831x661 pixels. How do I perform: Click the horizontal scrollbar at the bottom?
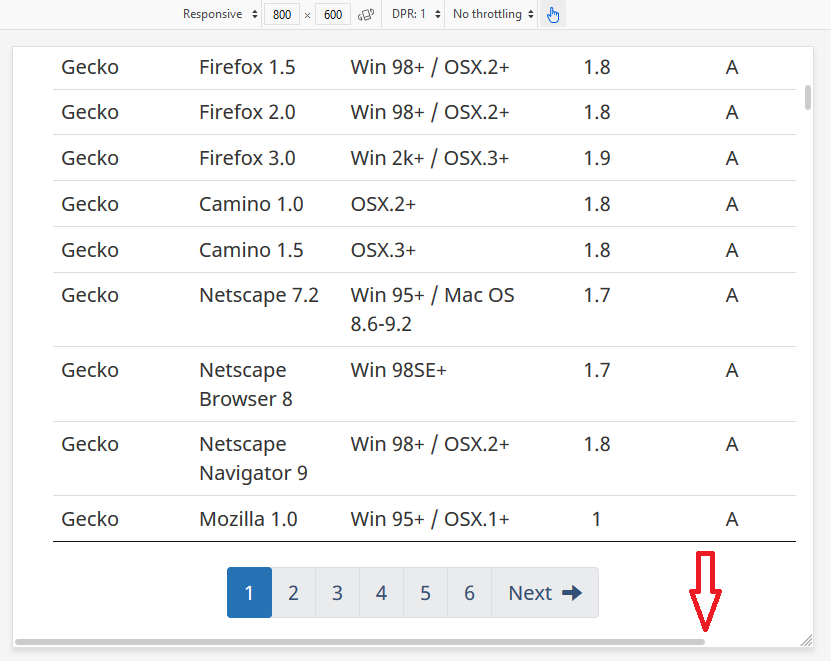point(360,642)
